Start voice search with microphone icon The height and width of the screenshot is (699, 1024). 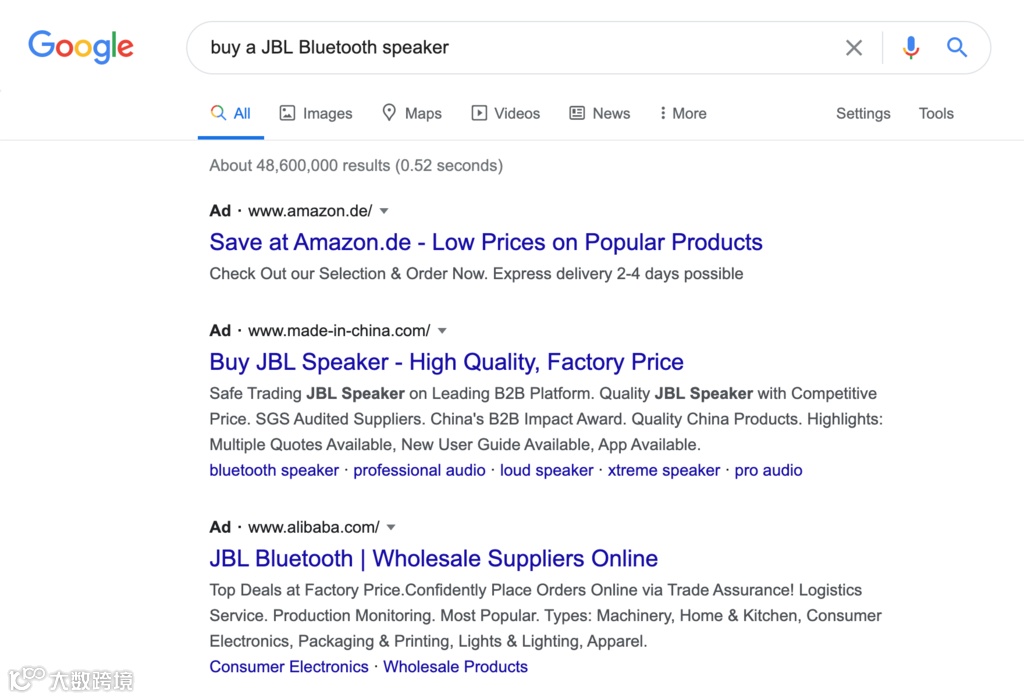tap(910, 47)
